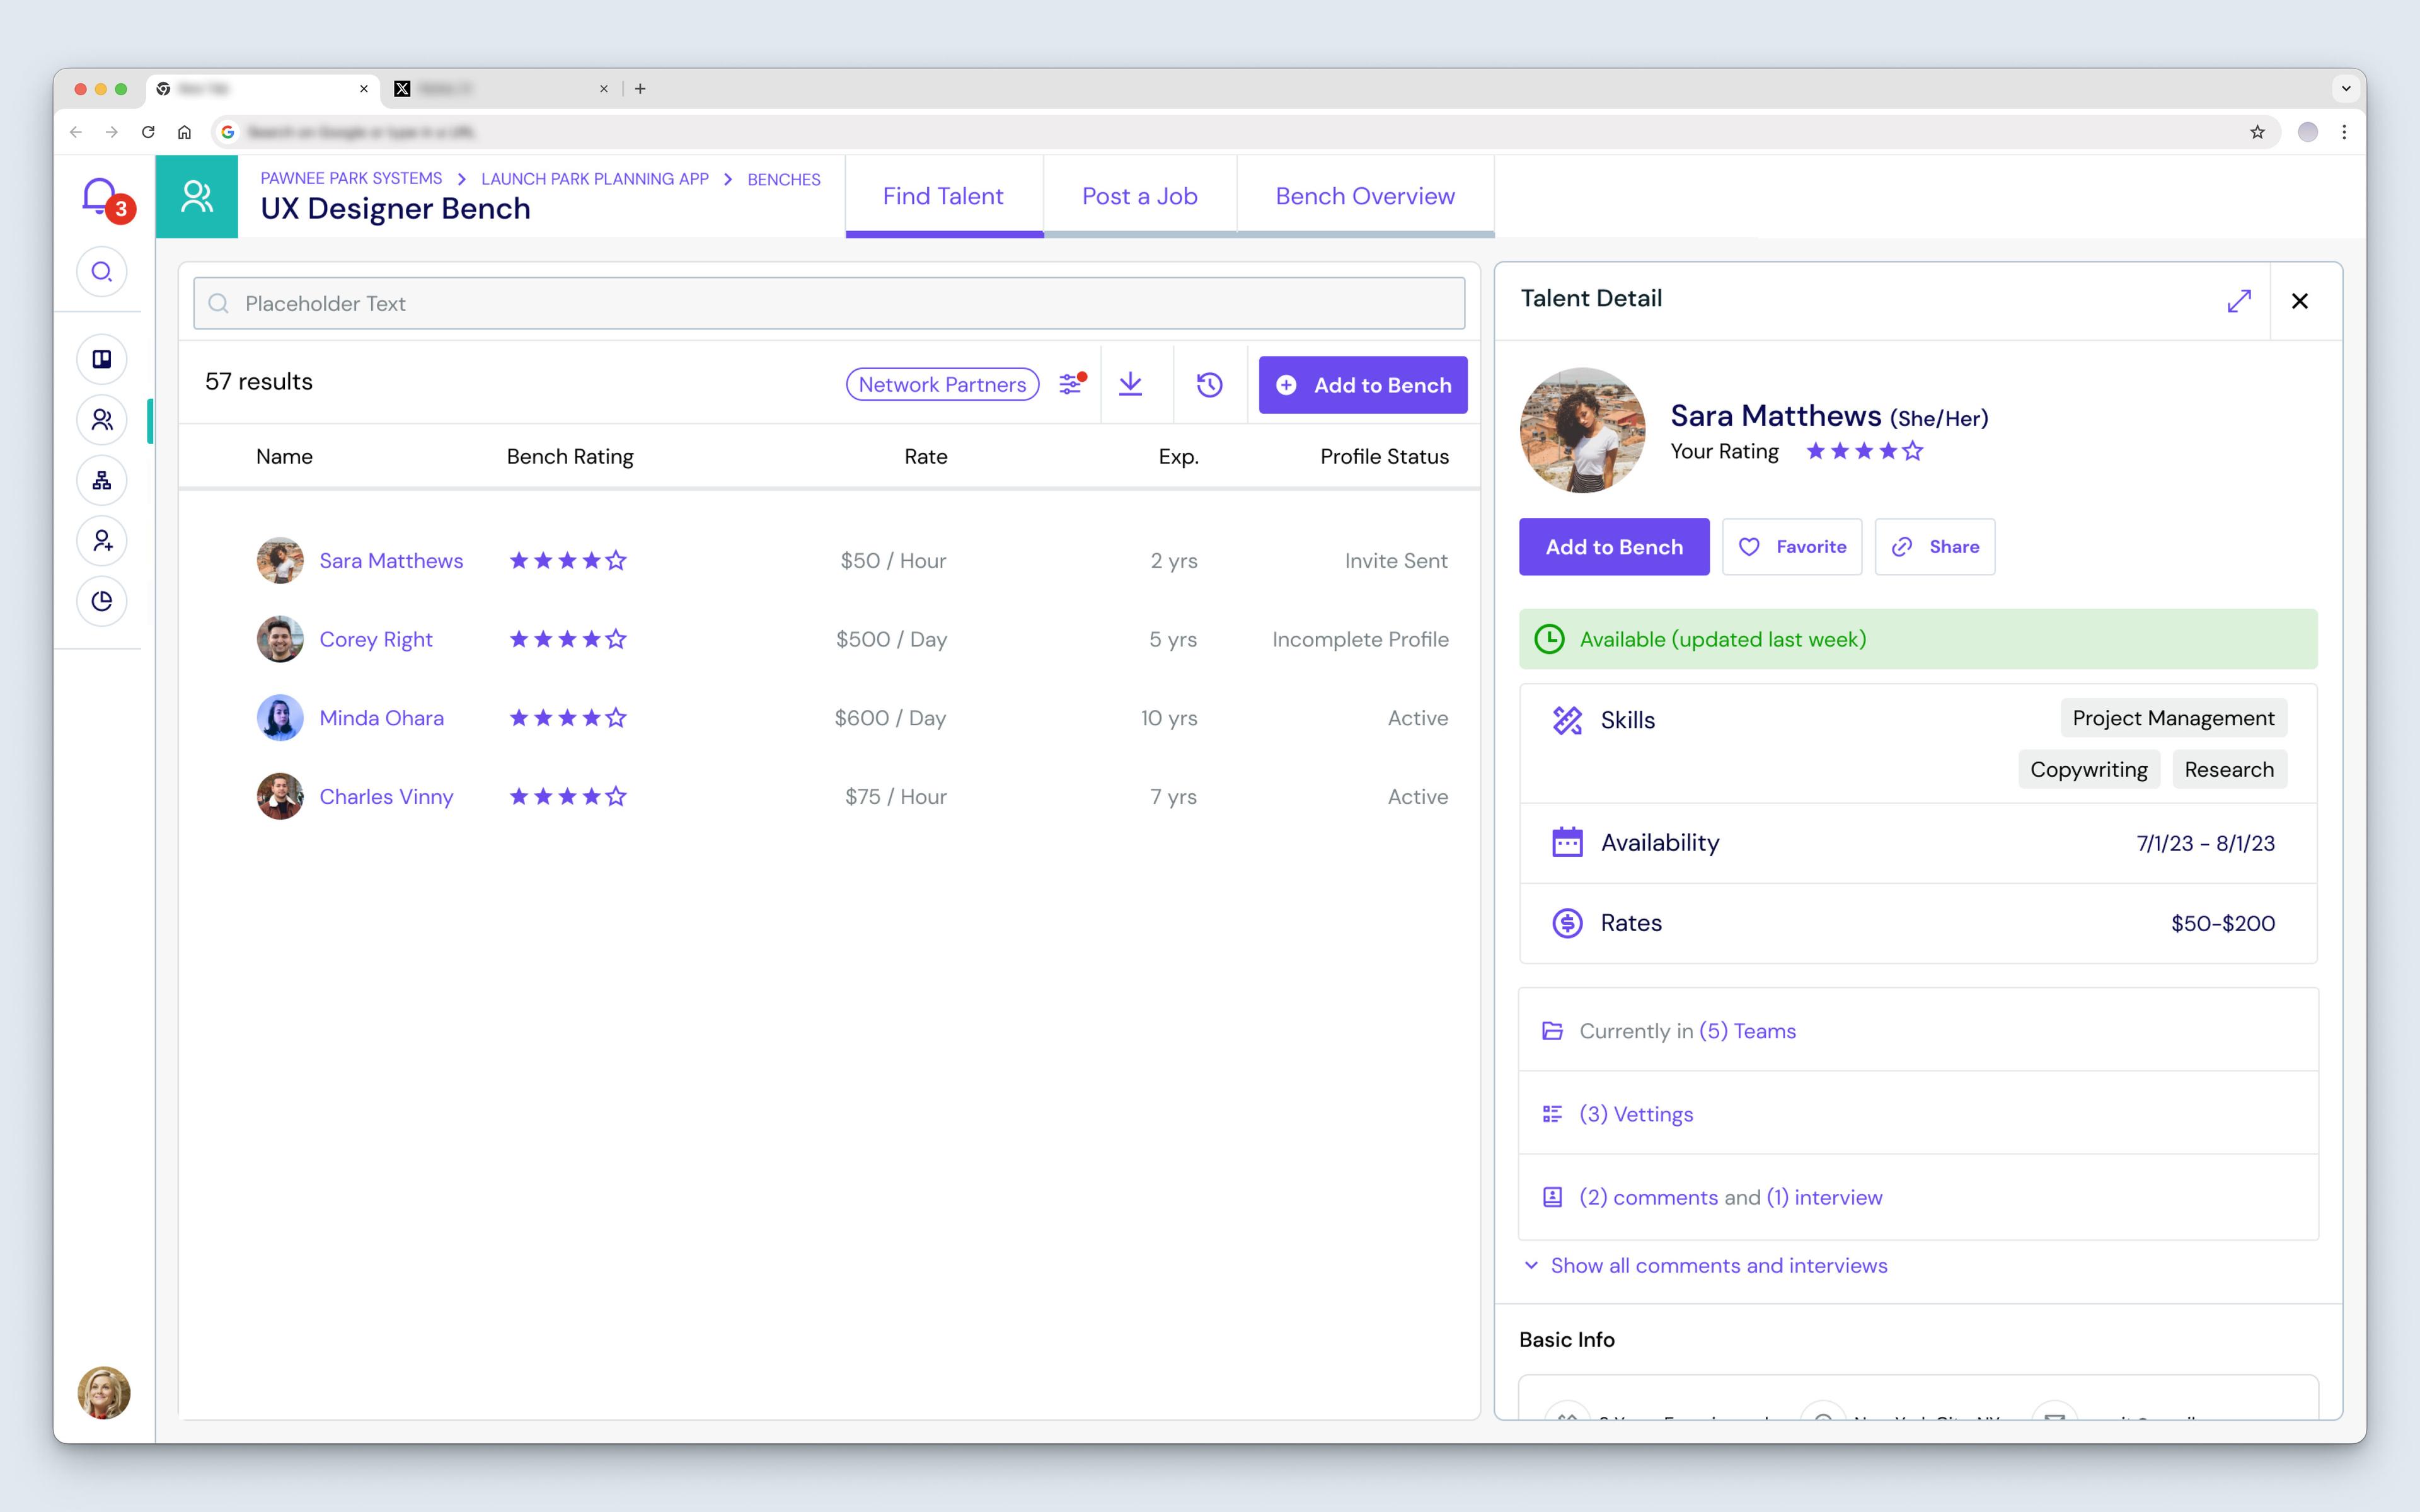Switch to the Bench Overview tab
Image resolution: width=2420 pixels, height=1512 pixels.
(1364, 196)
